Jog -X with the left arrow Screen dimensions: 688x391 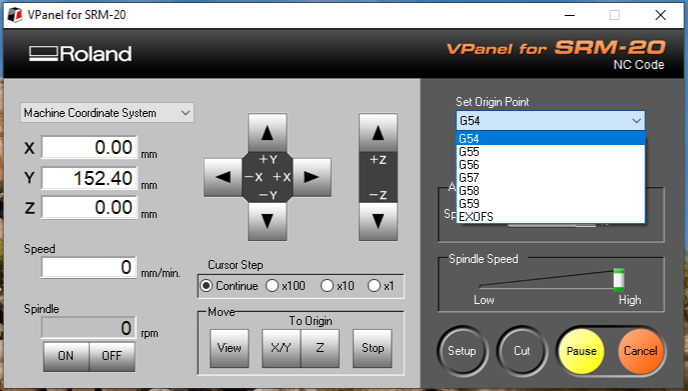click(x=223, y=177)
